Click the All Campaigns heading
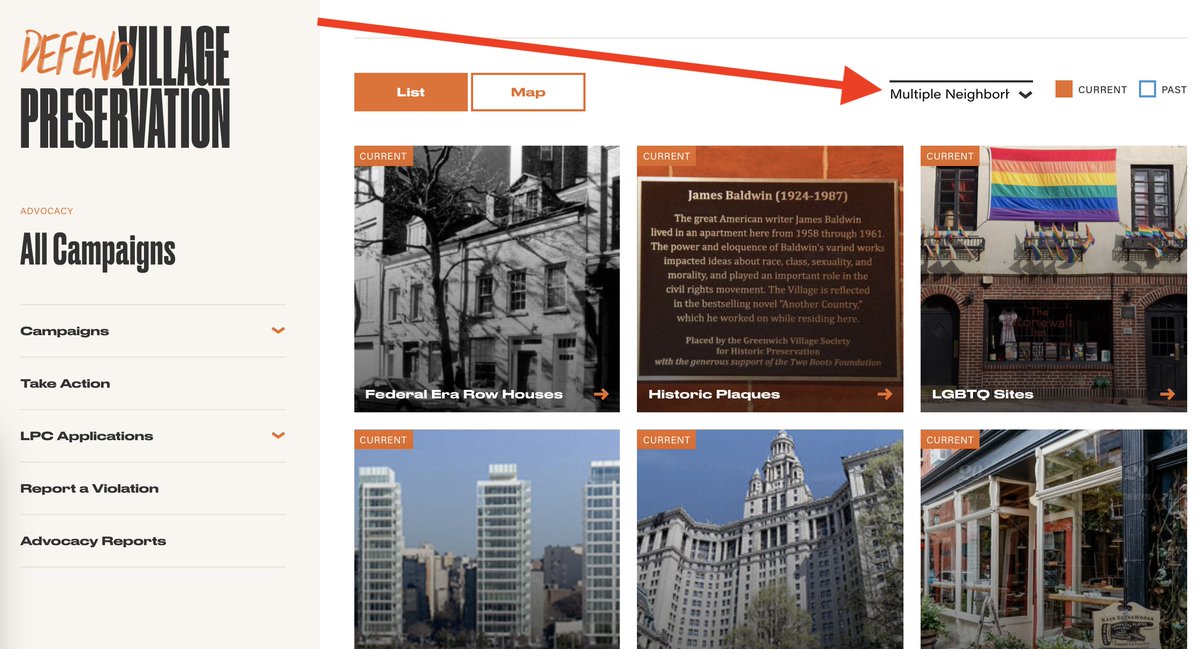 98,251
